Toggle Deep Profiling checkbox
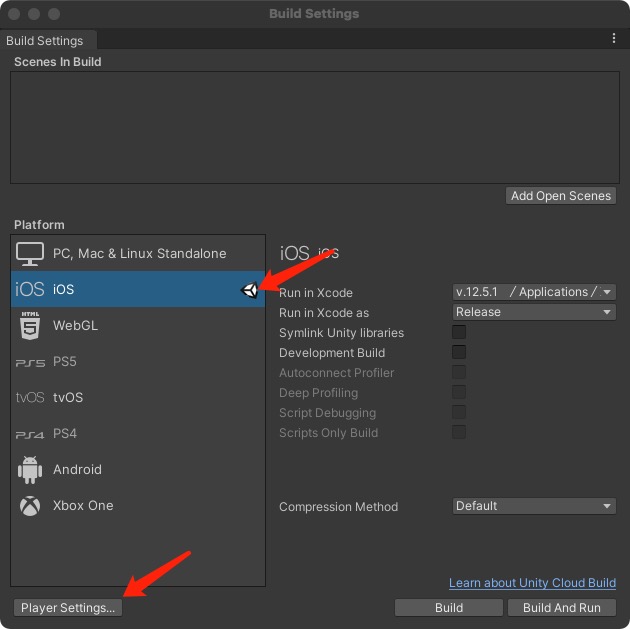Image resolution: width=630 pixels, height=629 pixels. click(459, 392)
